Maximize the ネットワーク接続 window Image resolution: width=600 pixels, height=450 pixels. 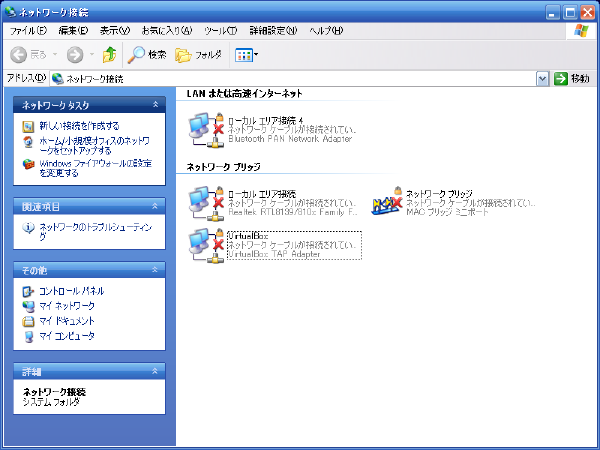click(570, 13)
